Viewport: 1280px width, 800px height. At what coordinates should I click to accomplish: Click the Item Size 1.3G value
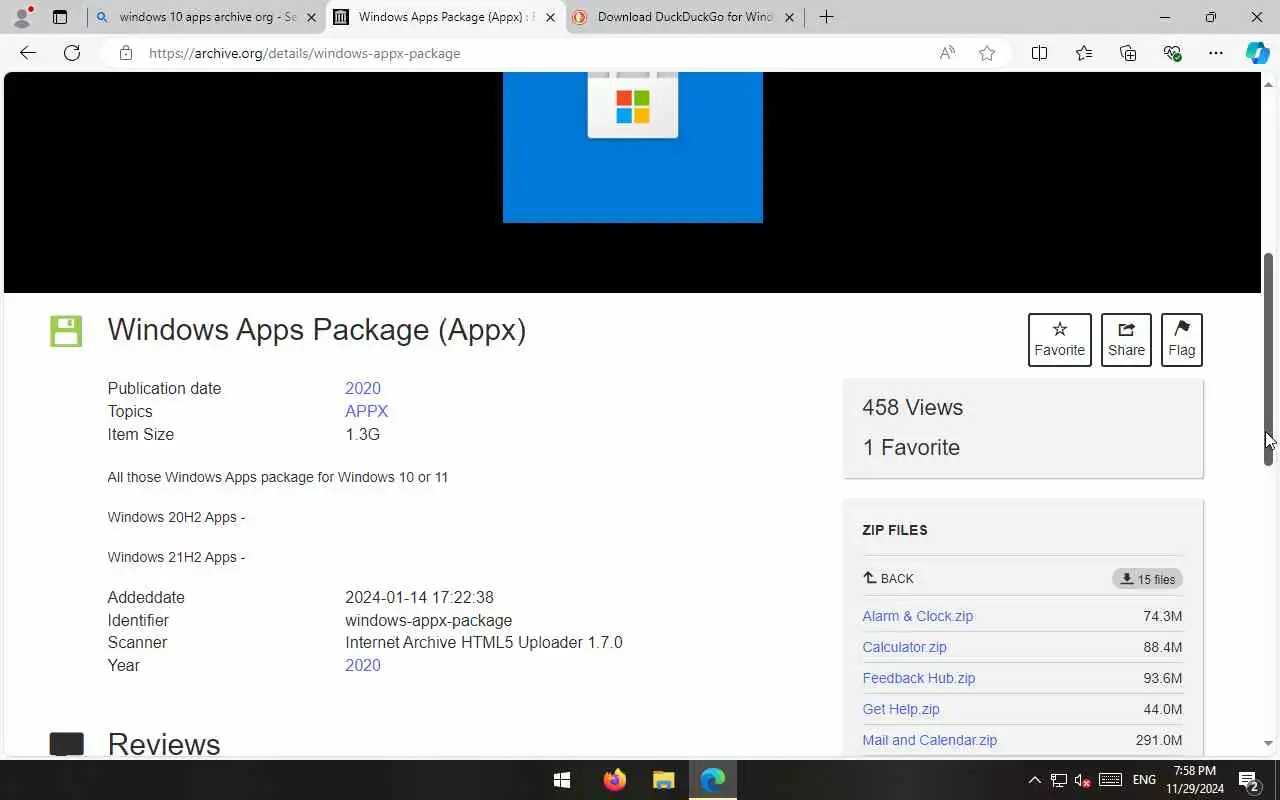click(362, 434)
